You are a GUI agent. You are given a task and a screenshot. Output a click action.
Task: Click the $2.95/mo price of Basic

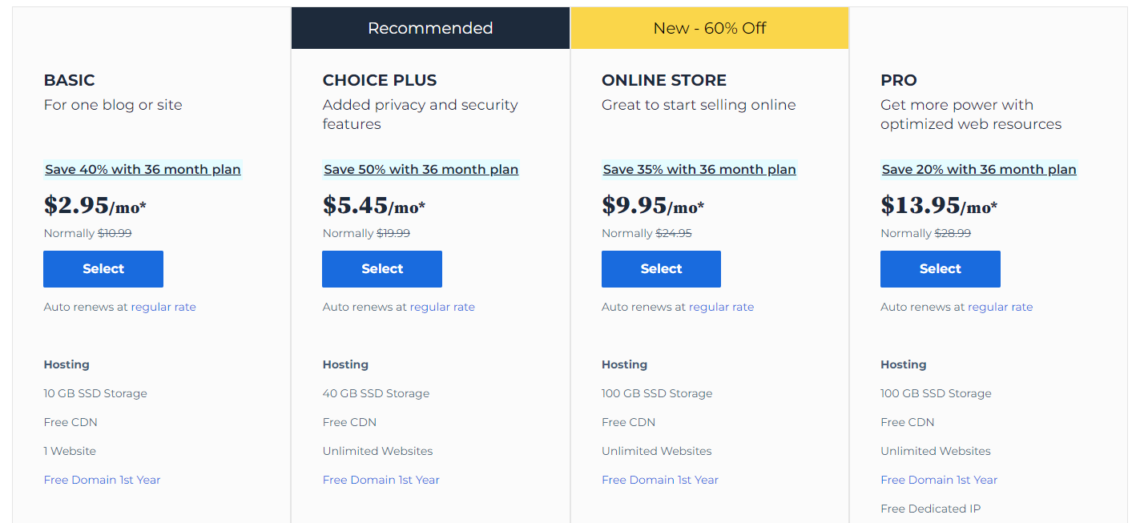(x=94, y=206)
